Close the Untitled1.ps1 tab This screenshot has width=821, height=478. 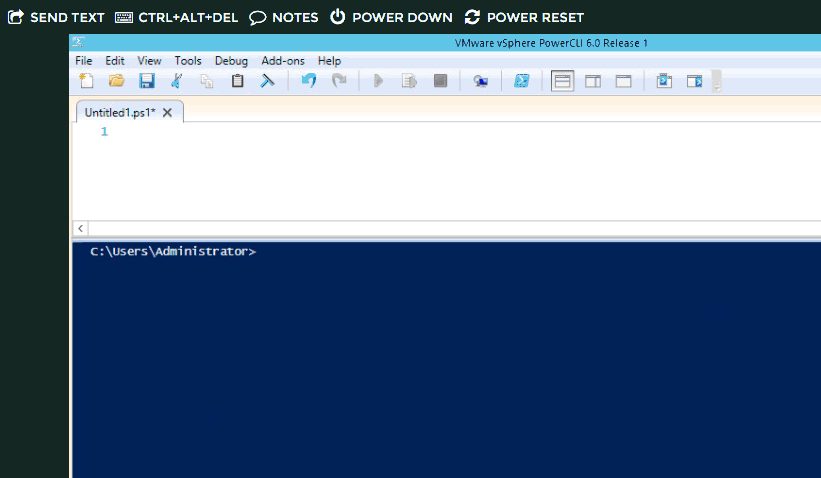coord(167,113)
